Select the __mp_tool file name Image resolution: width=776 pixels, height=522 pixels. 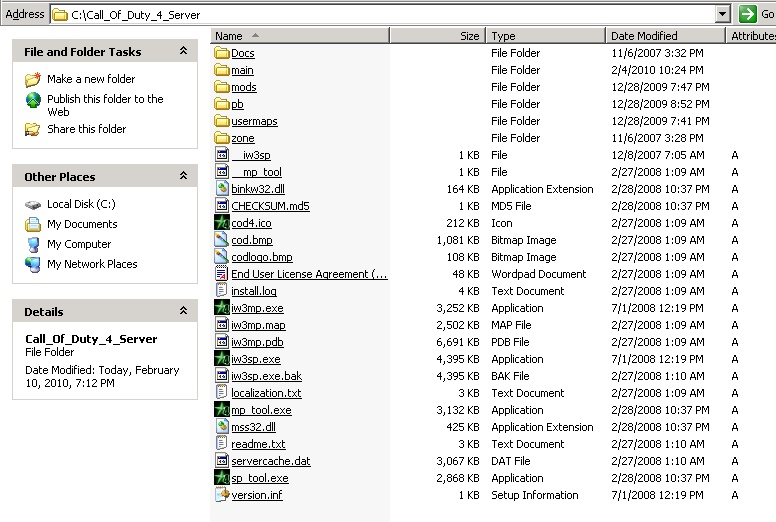point(256,172)
